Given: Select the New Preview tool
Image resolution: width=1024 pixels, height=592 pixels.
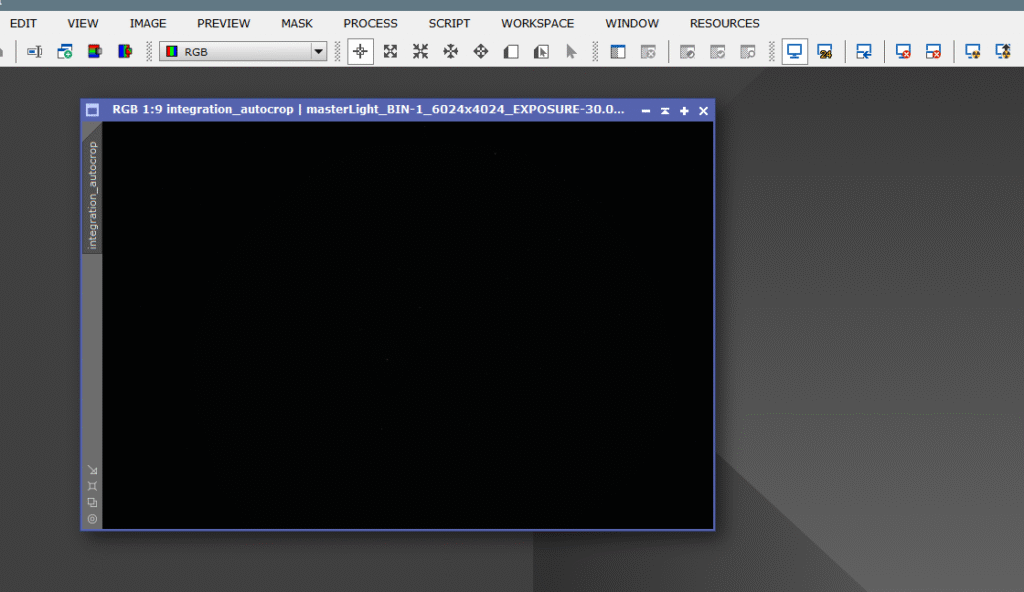Looking at the screenshot, I should (511, 51).
